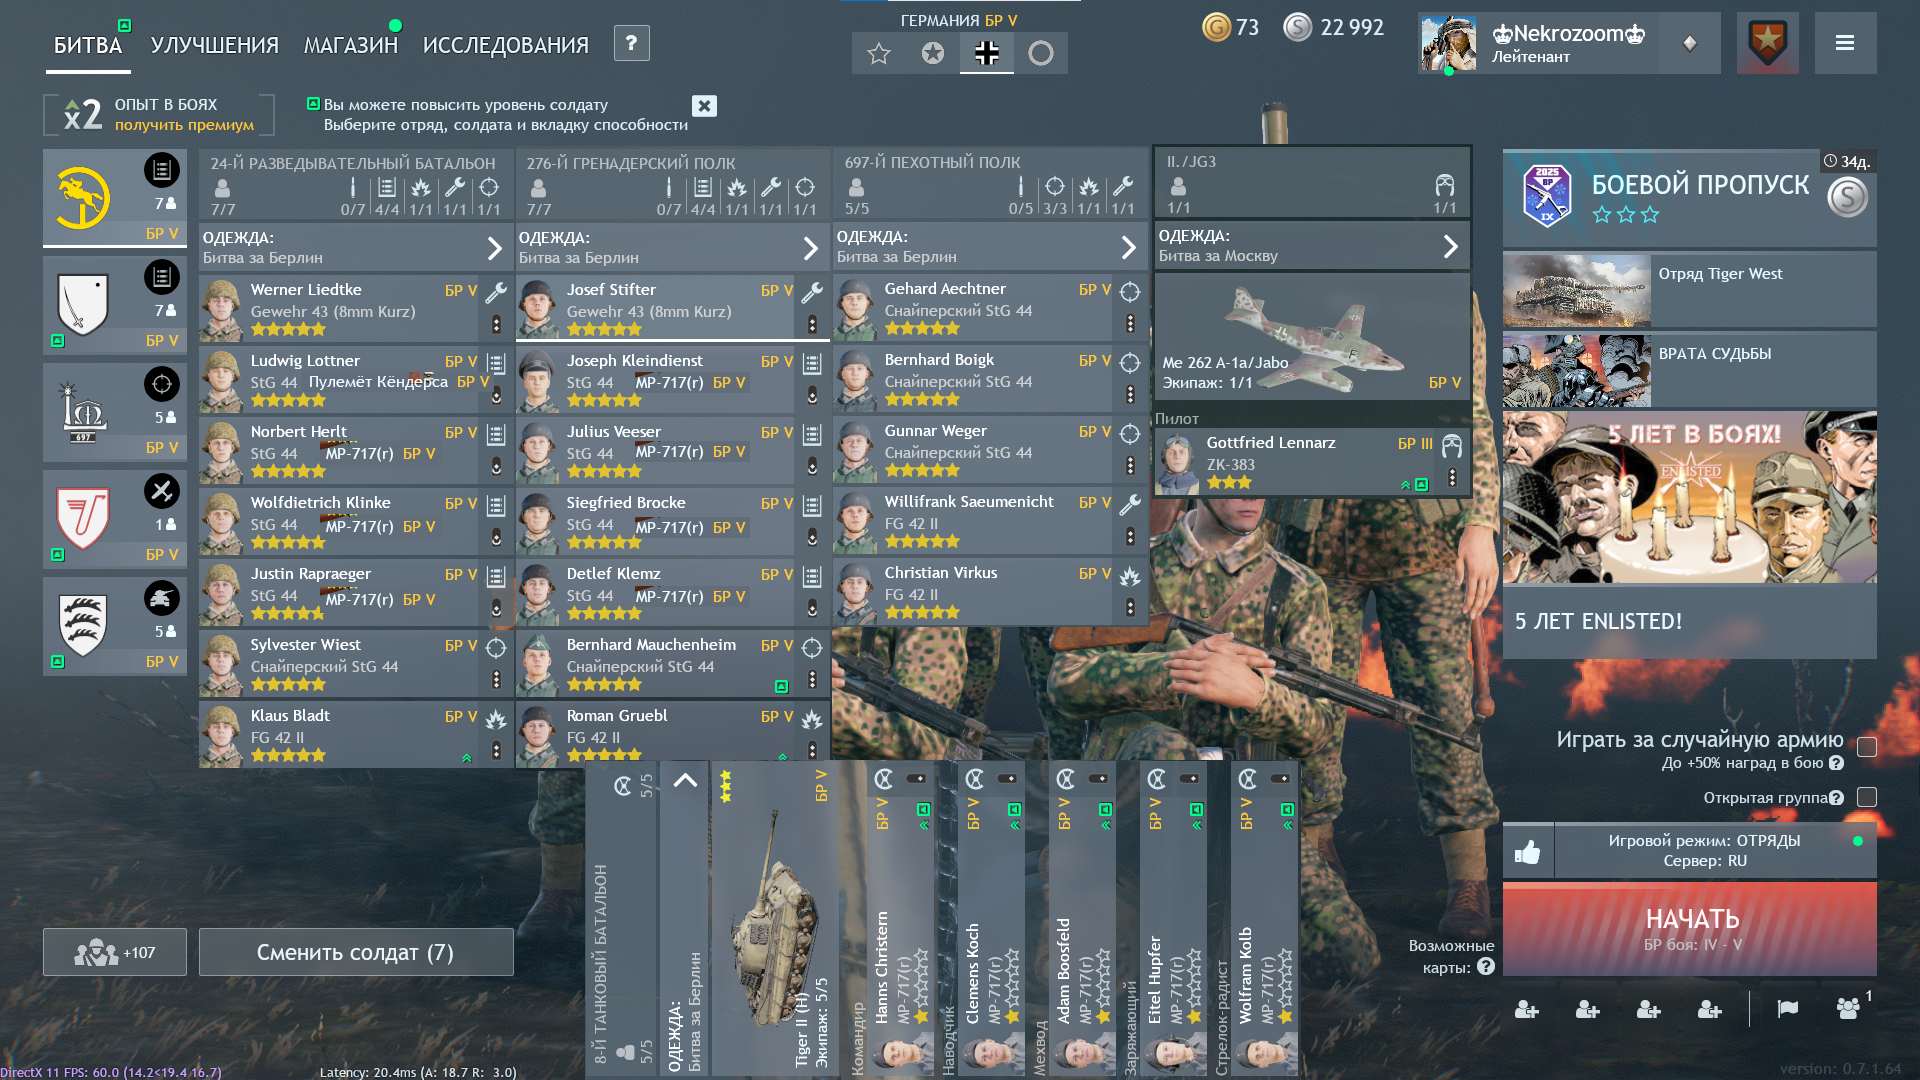Select the Germany iron cross faction icon

coord(986,53)
